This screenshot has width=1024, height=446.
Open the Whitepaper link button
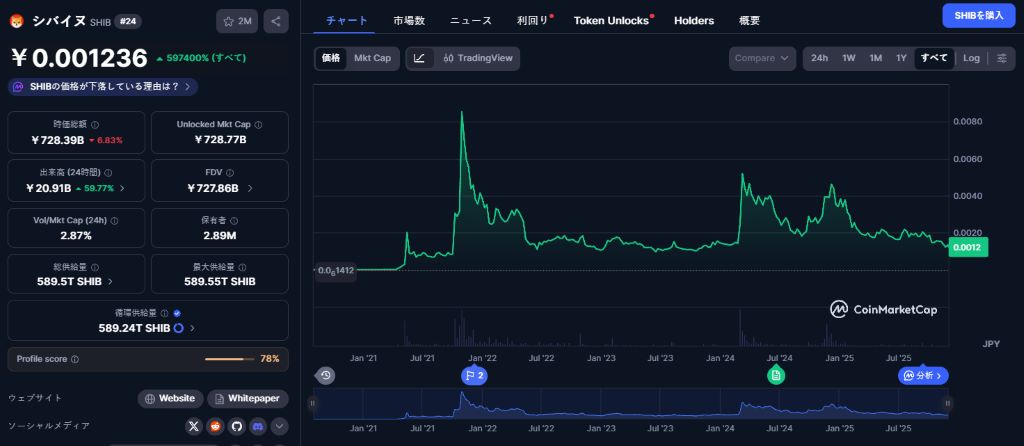point(248,398)
